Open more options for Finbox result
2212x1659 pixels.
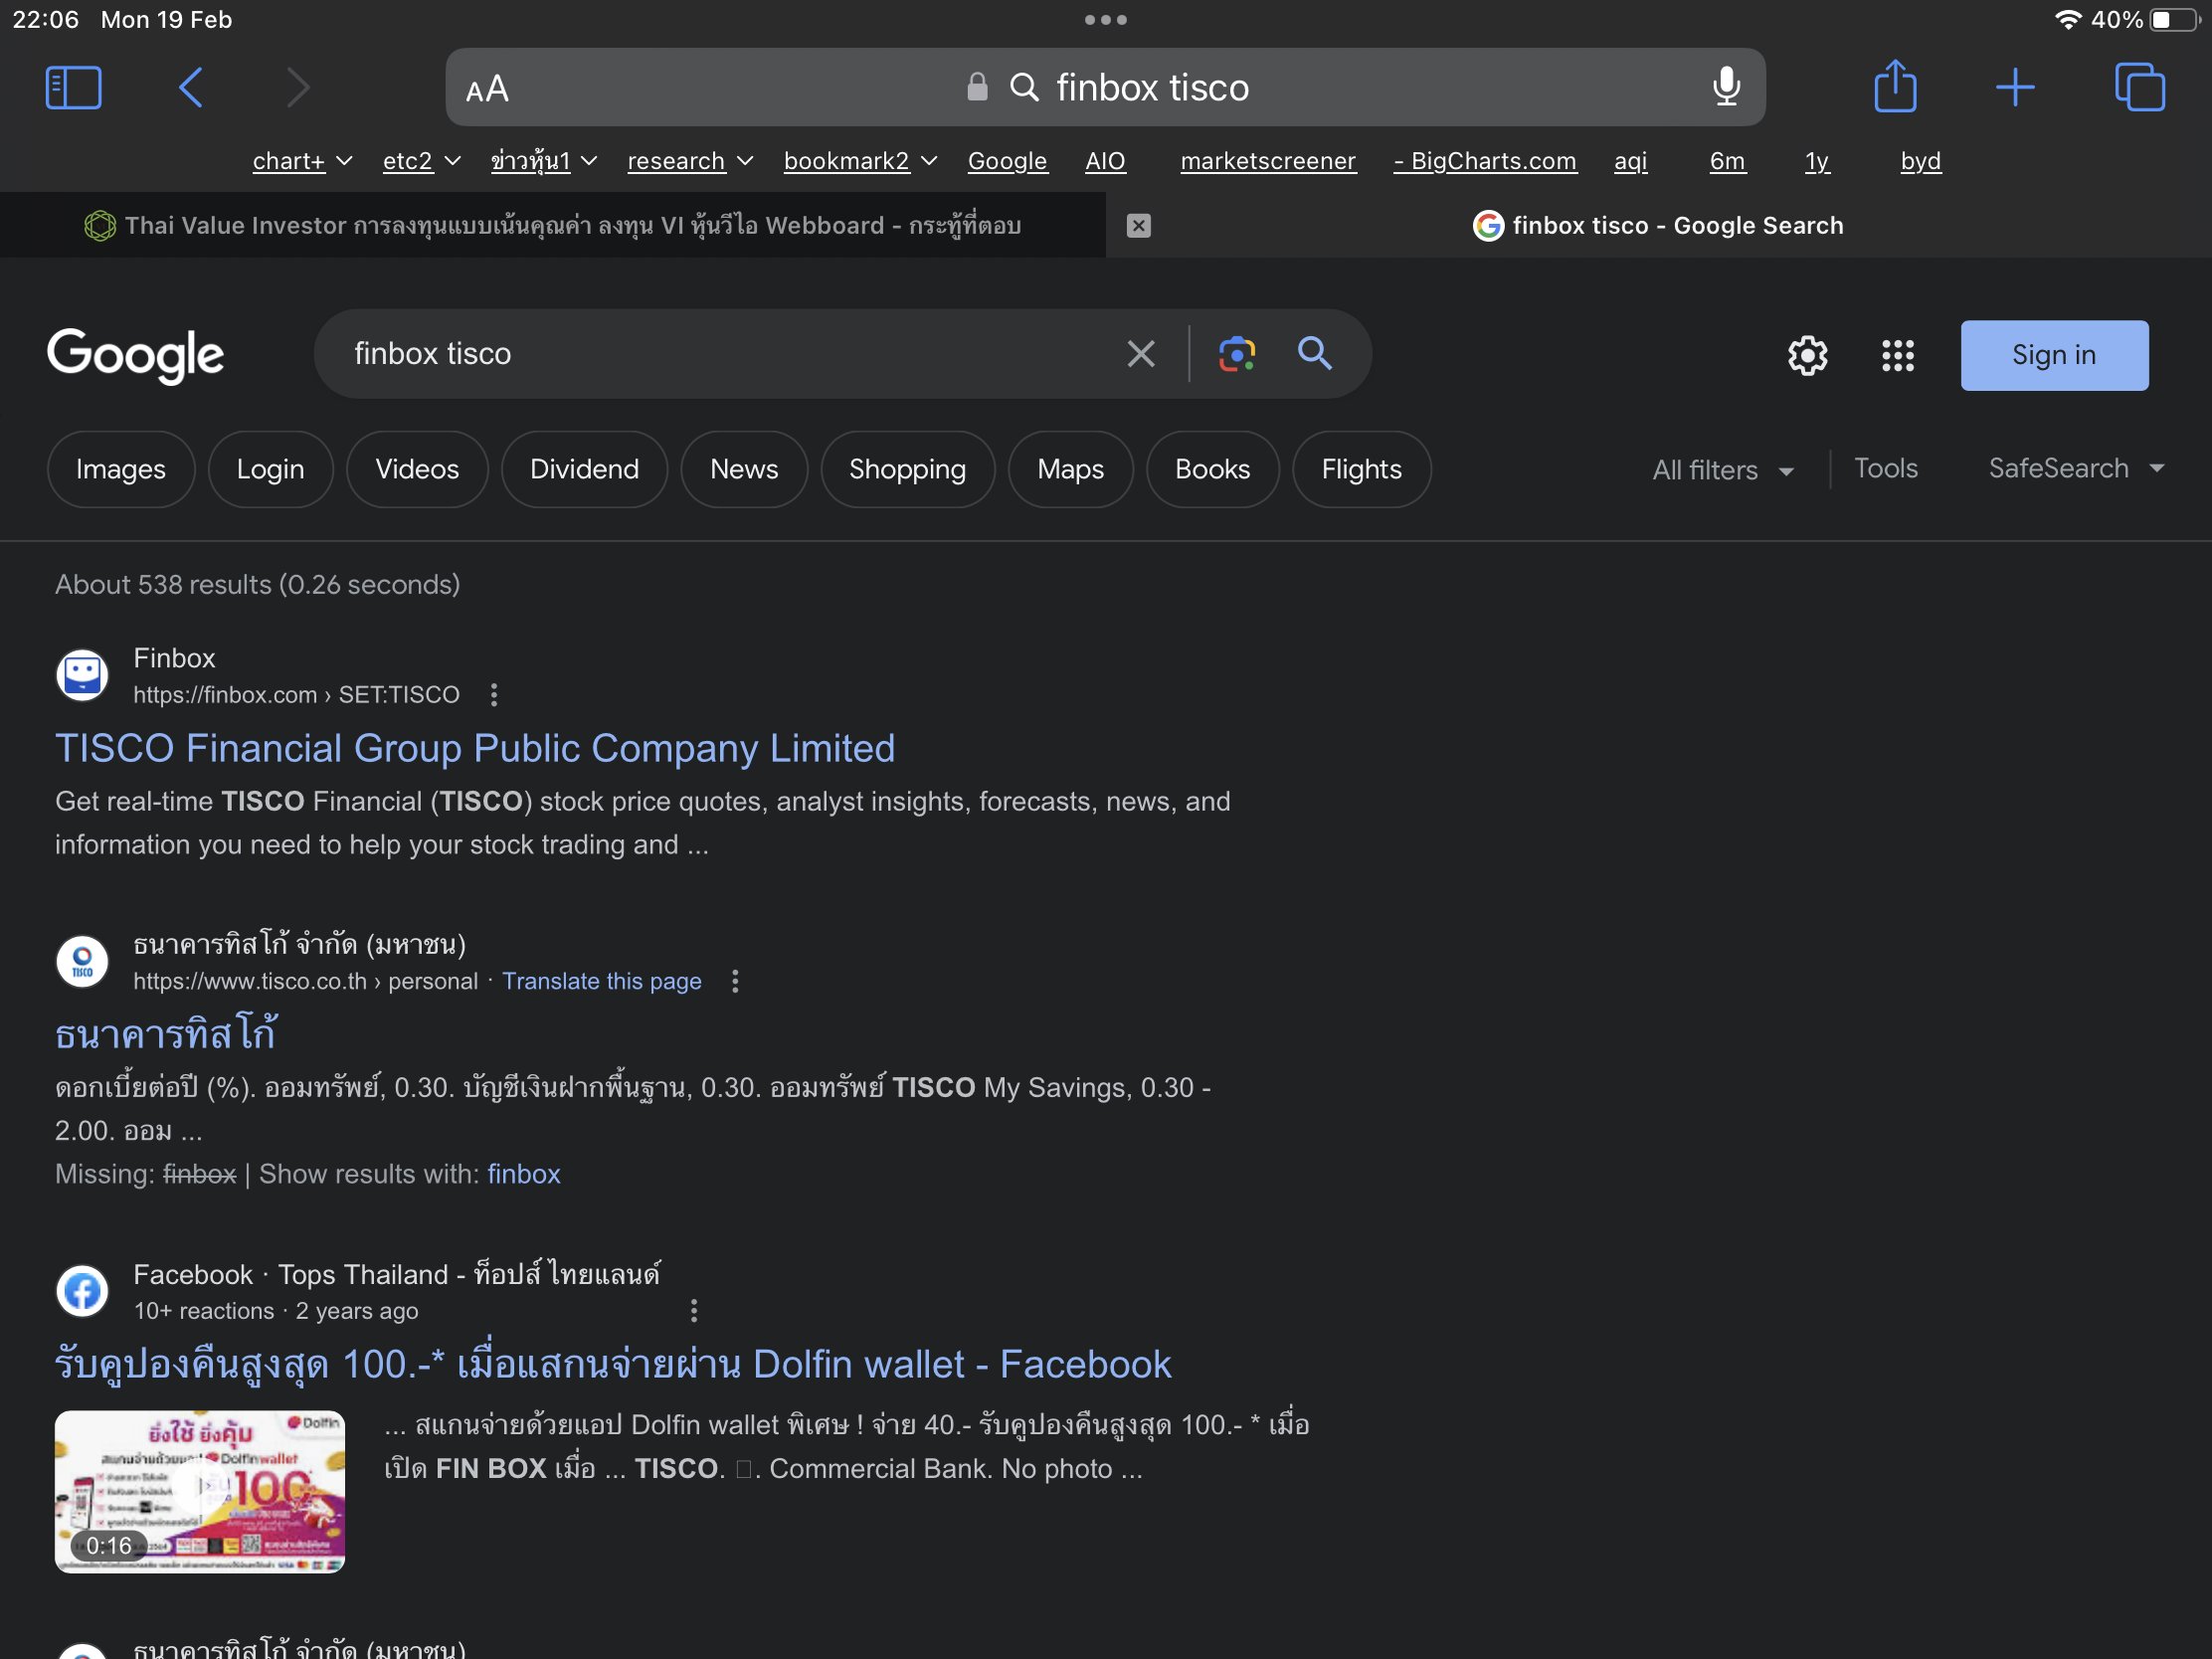pos(494,695)
